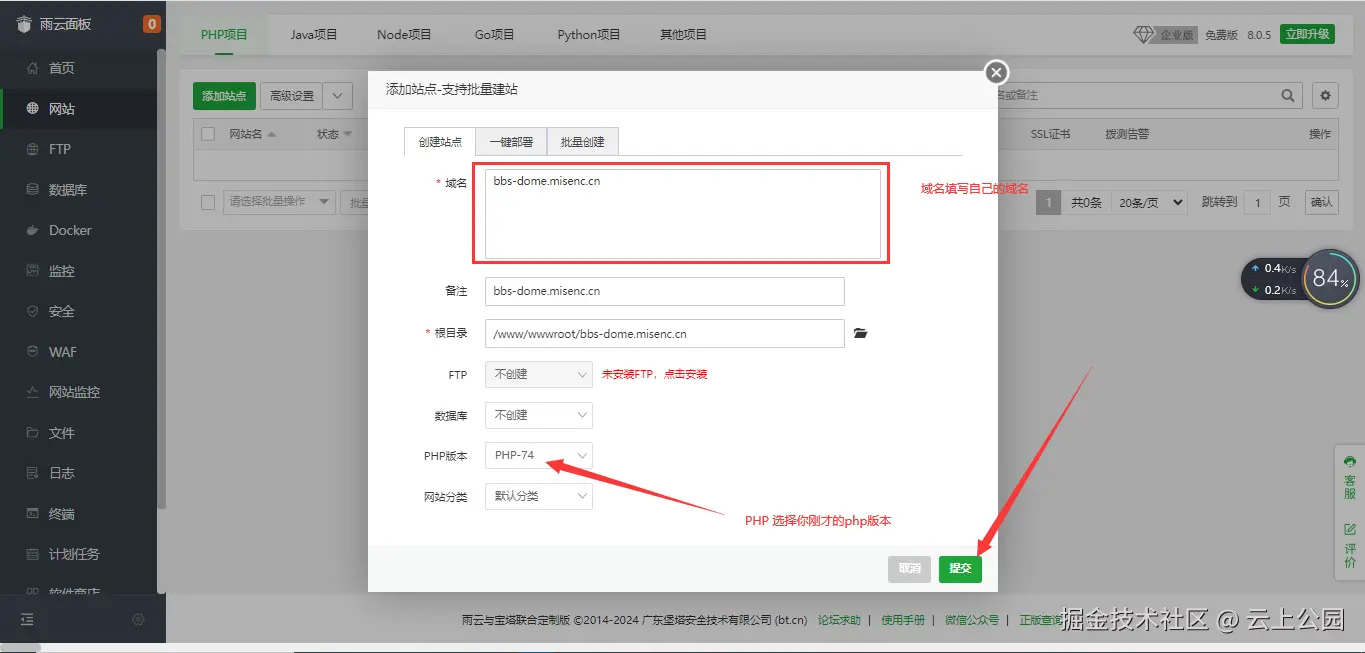Viewport: 1365px width, 653px height.
Task: Click the 根目录 path input field
Action: 665,334
